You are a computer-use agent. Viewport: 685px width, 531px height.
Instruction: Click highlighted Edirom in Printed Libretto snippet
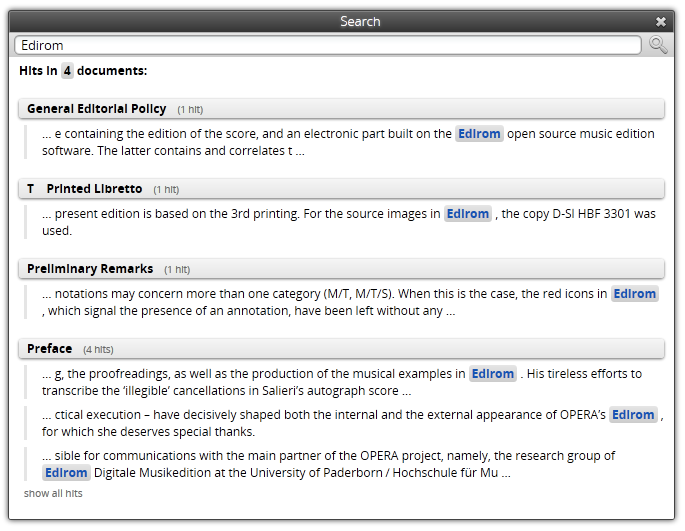point(468,214)
